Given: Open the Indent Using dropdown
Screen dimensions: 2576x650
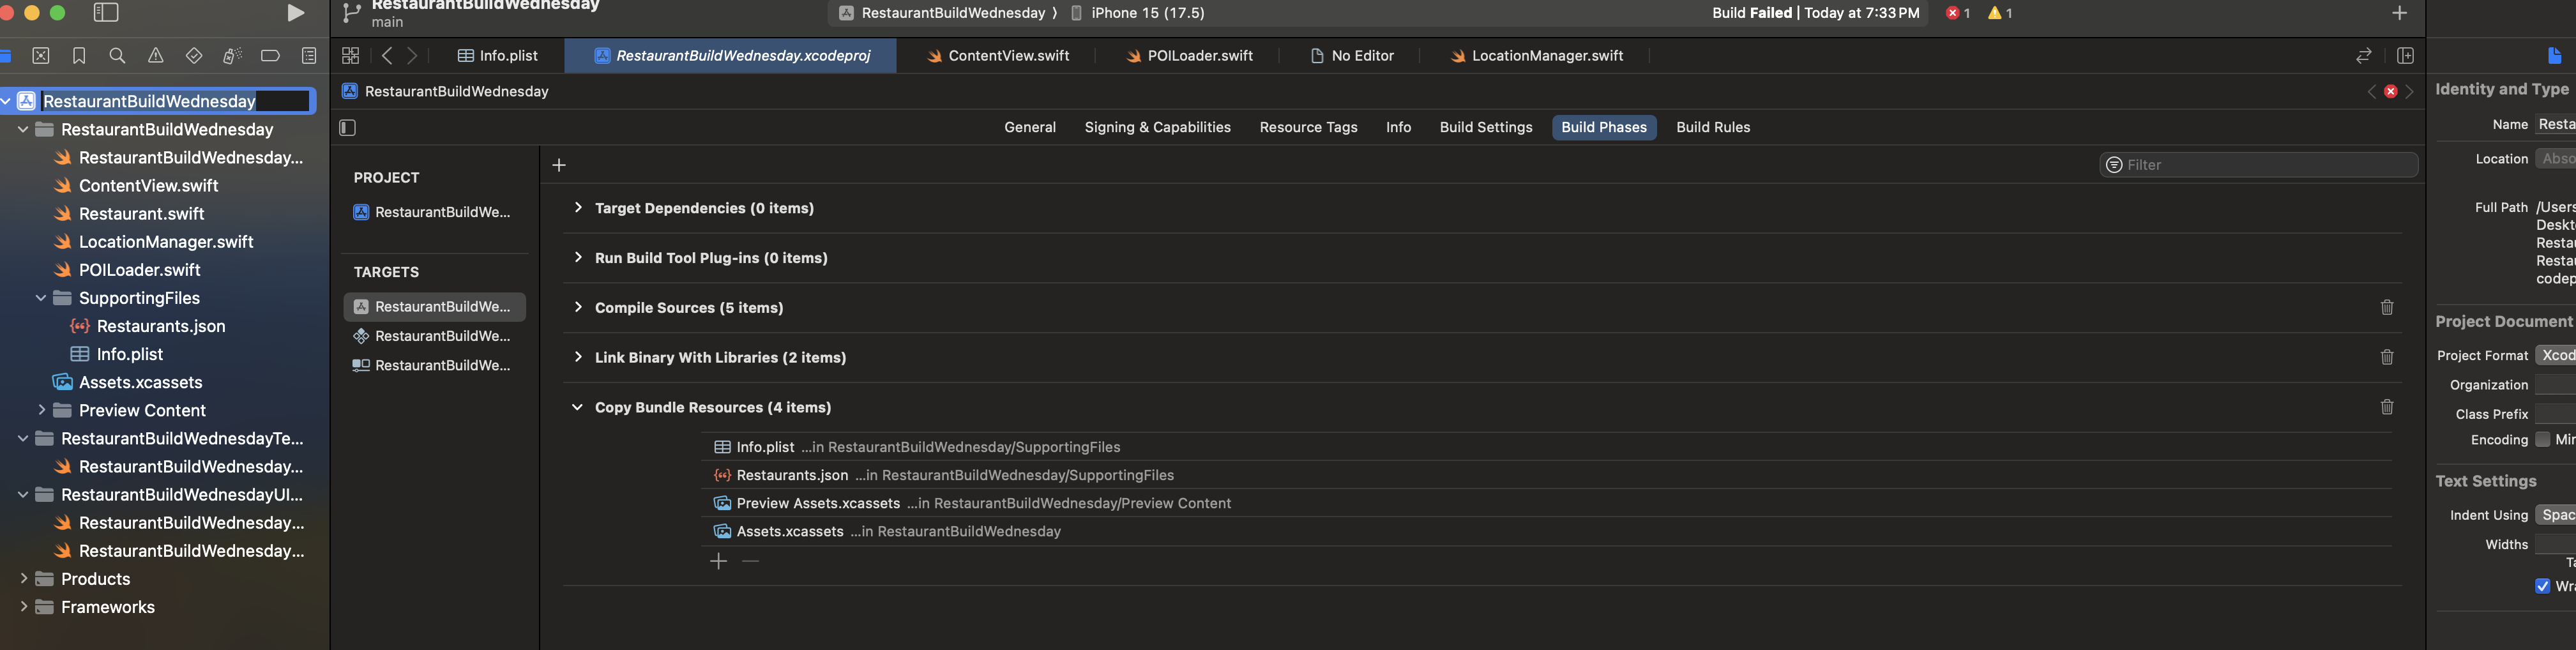Looking at the screenshot, I should [2555, 516].
